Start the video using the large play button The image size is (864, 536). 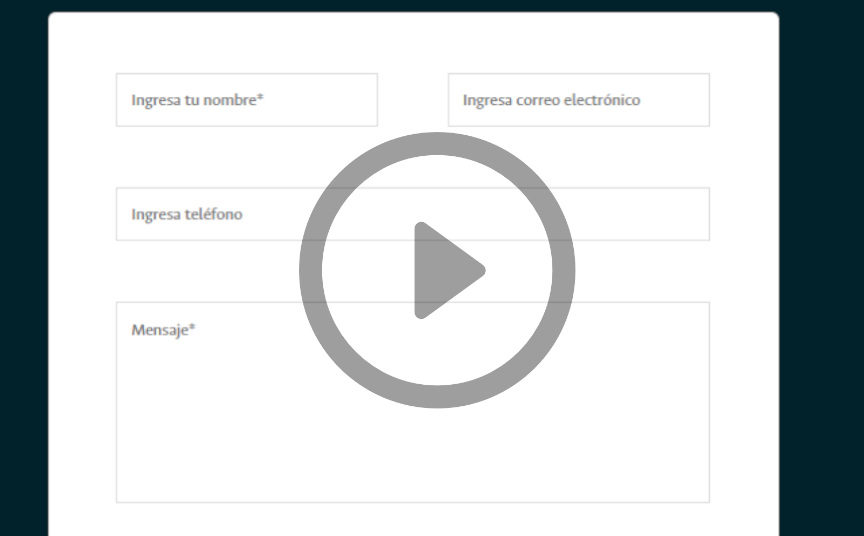[x=437, y=270]
